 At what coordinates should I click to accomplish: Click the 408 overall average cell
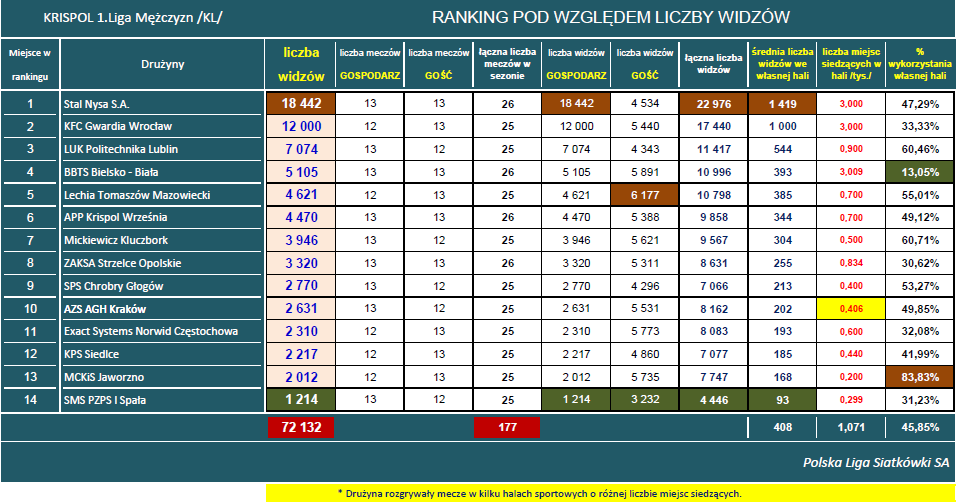click(x=782, y=427)
